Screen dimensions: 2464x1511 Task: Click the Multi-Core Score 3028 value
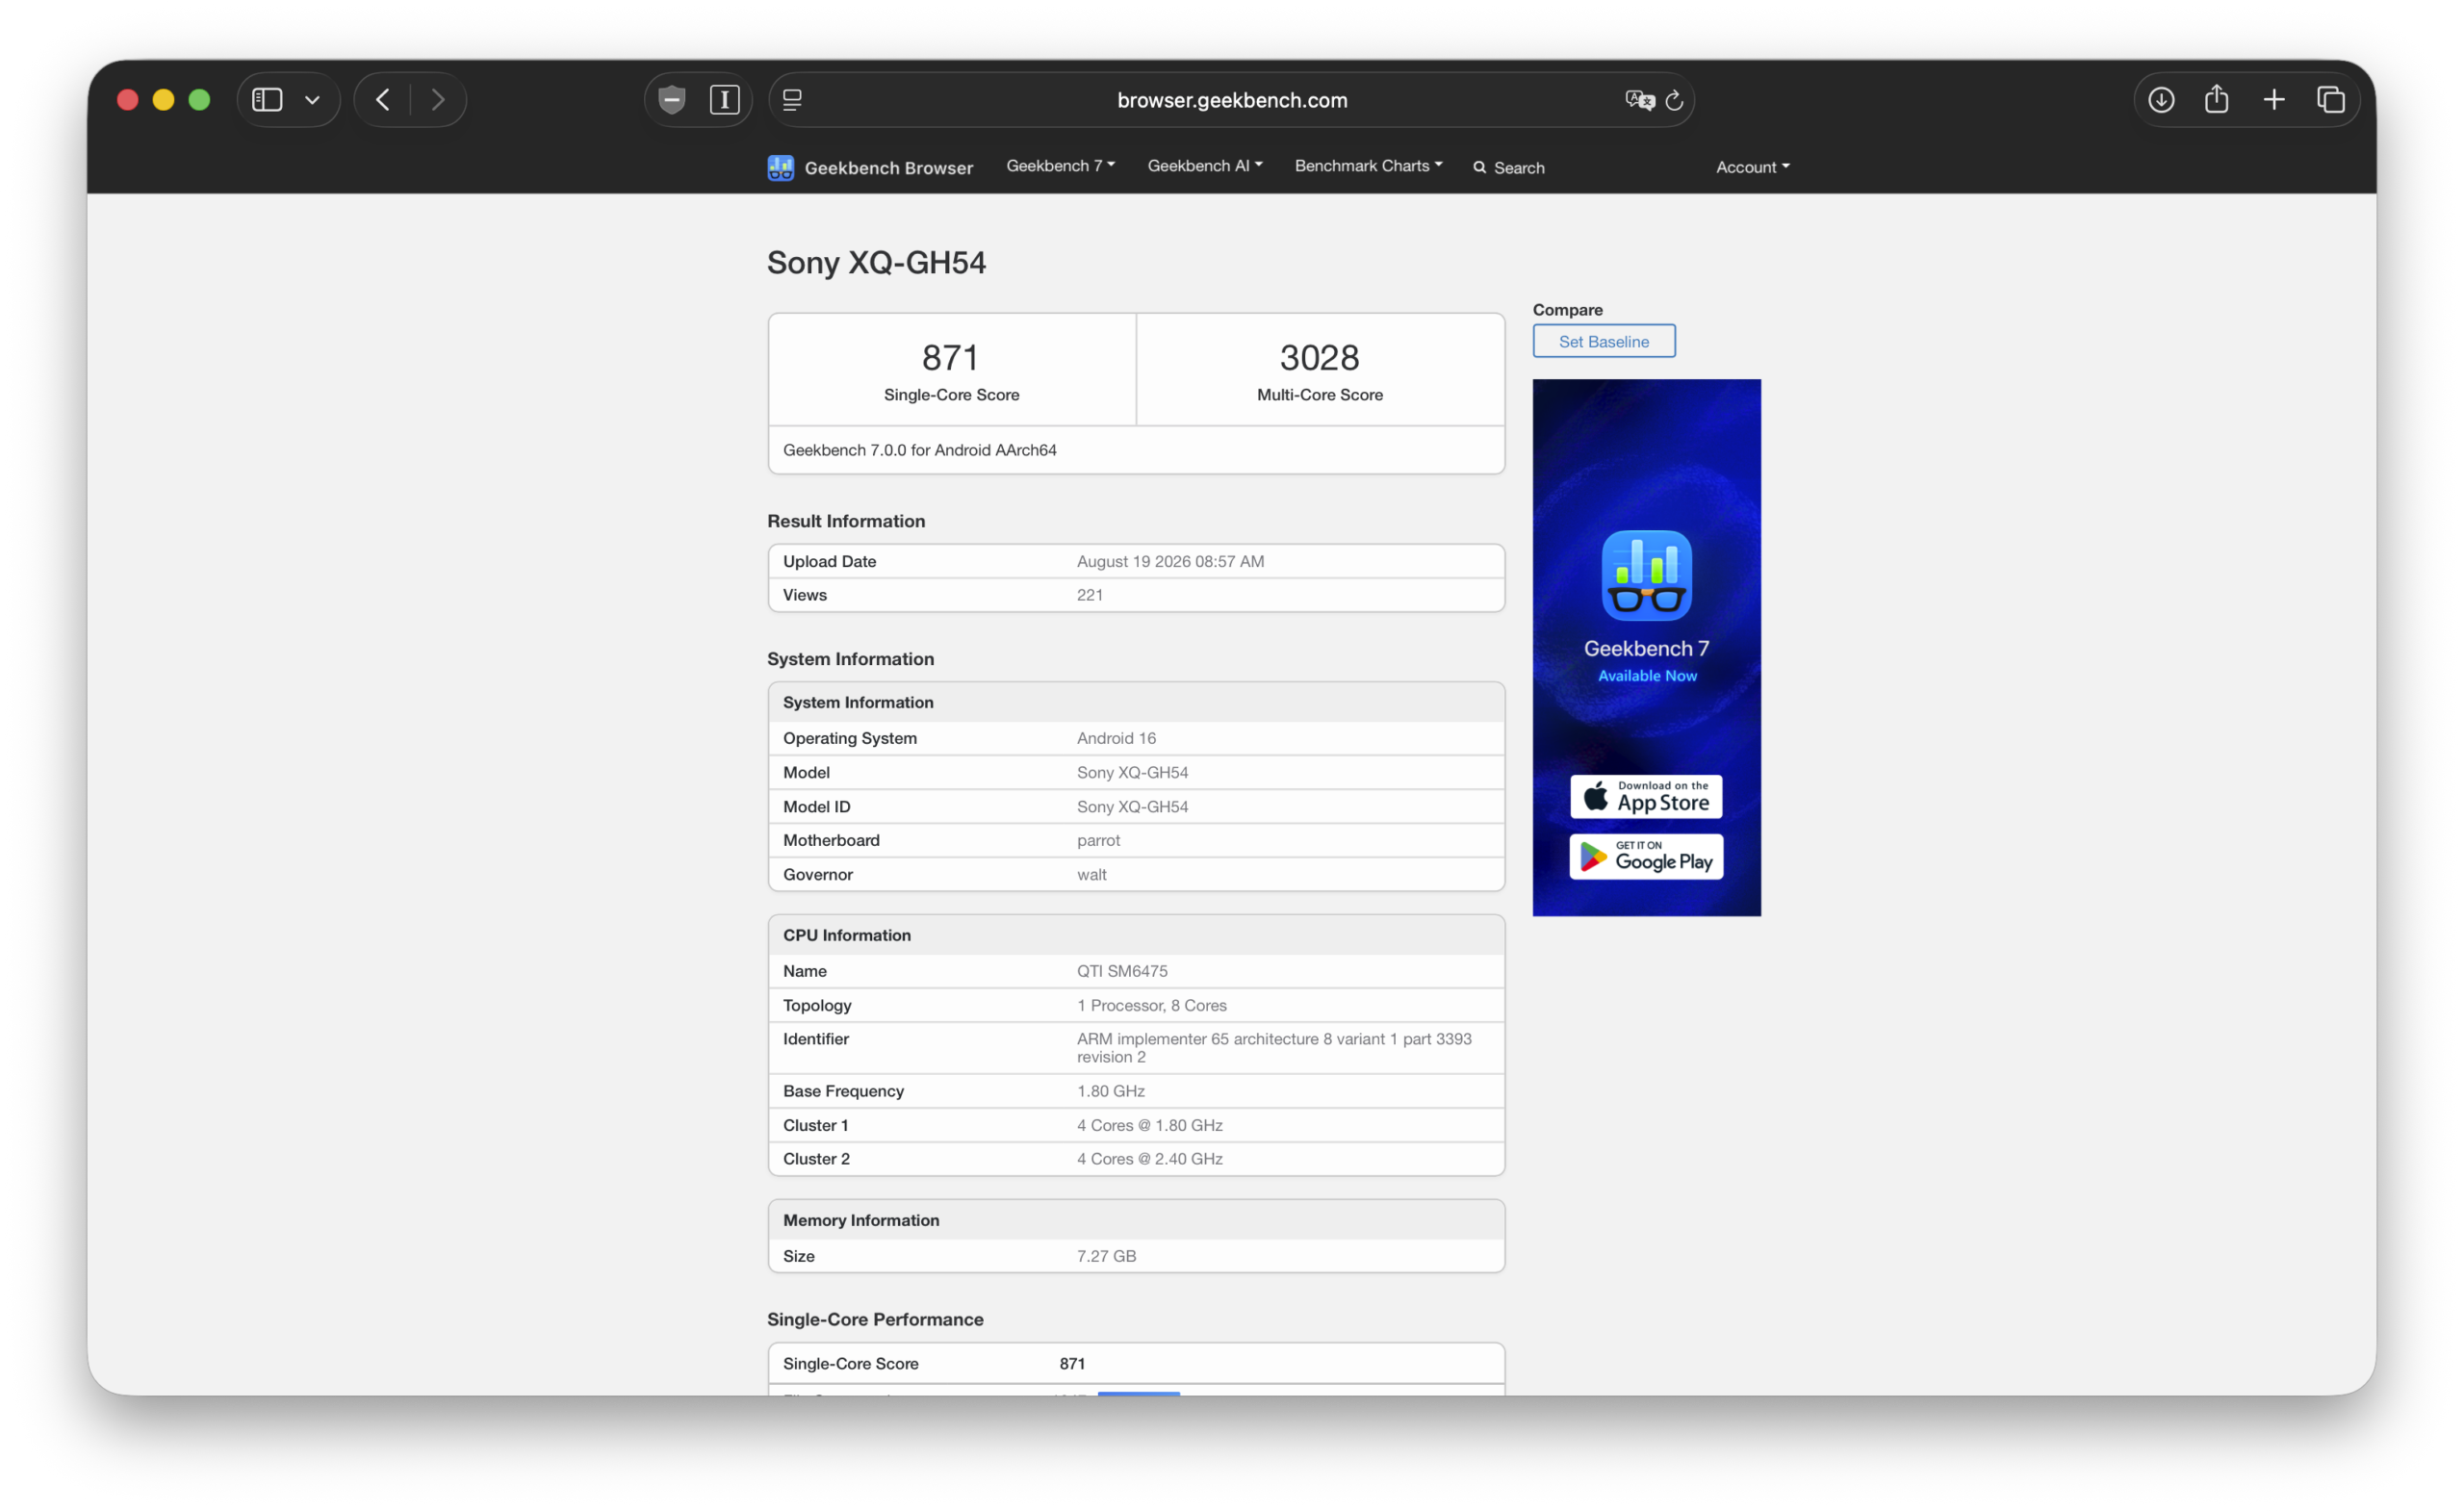tap(1319, 357)
